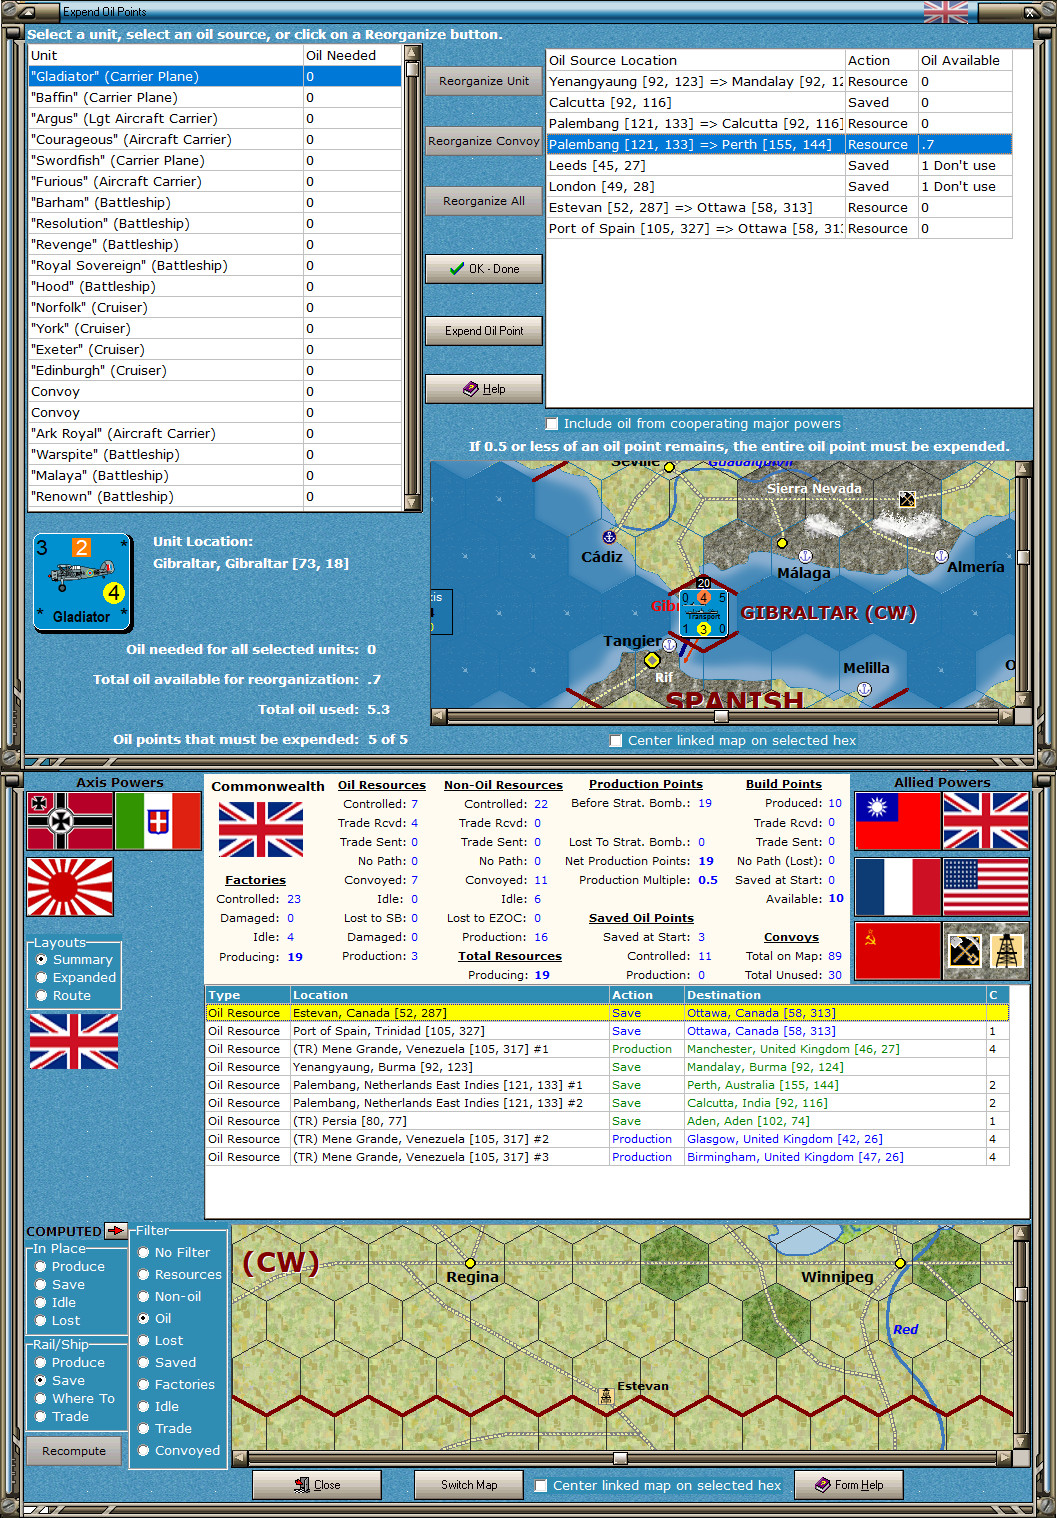Click the Cádiz port anchor icon

(609, 537)
